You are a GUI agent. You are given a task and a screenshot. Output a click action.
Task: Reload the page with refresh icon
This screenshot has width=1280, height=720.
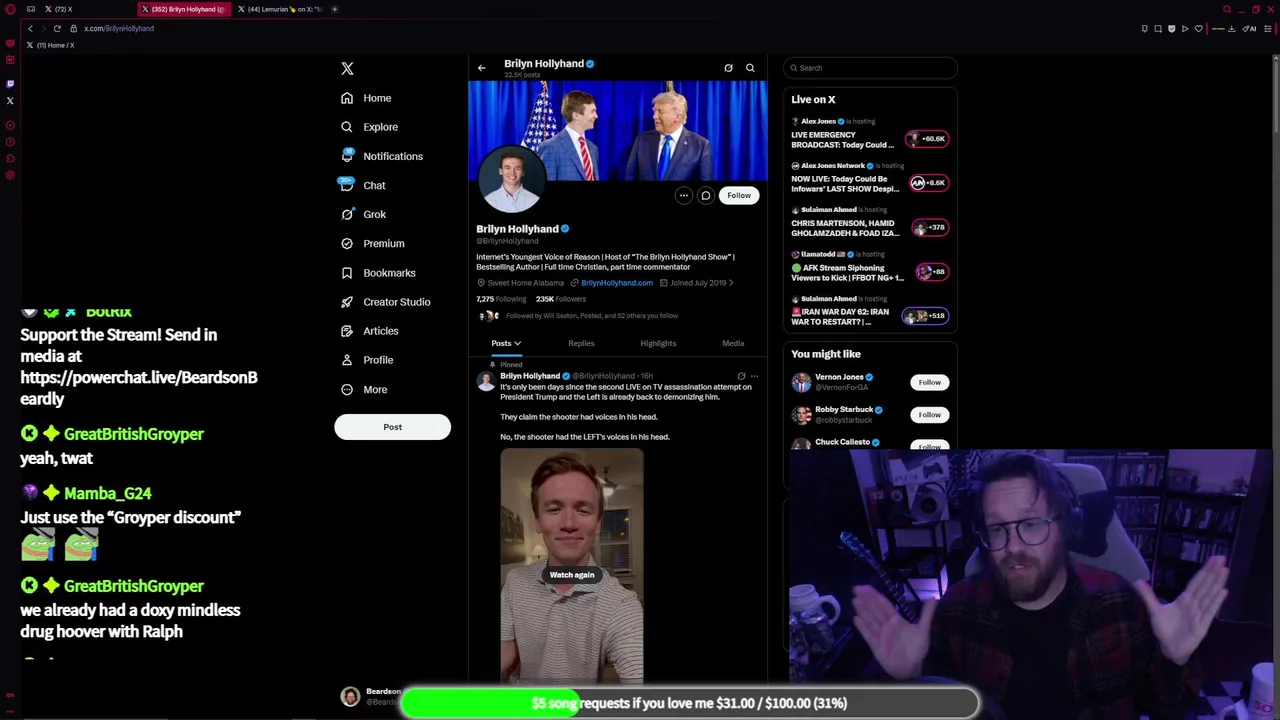coord(57,28)
